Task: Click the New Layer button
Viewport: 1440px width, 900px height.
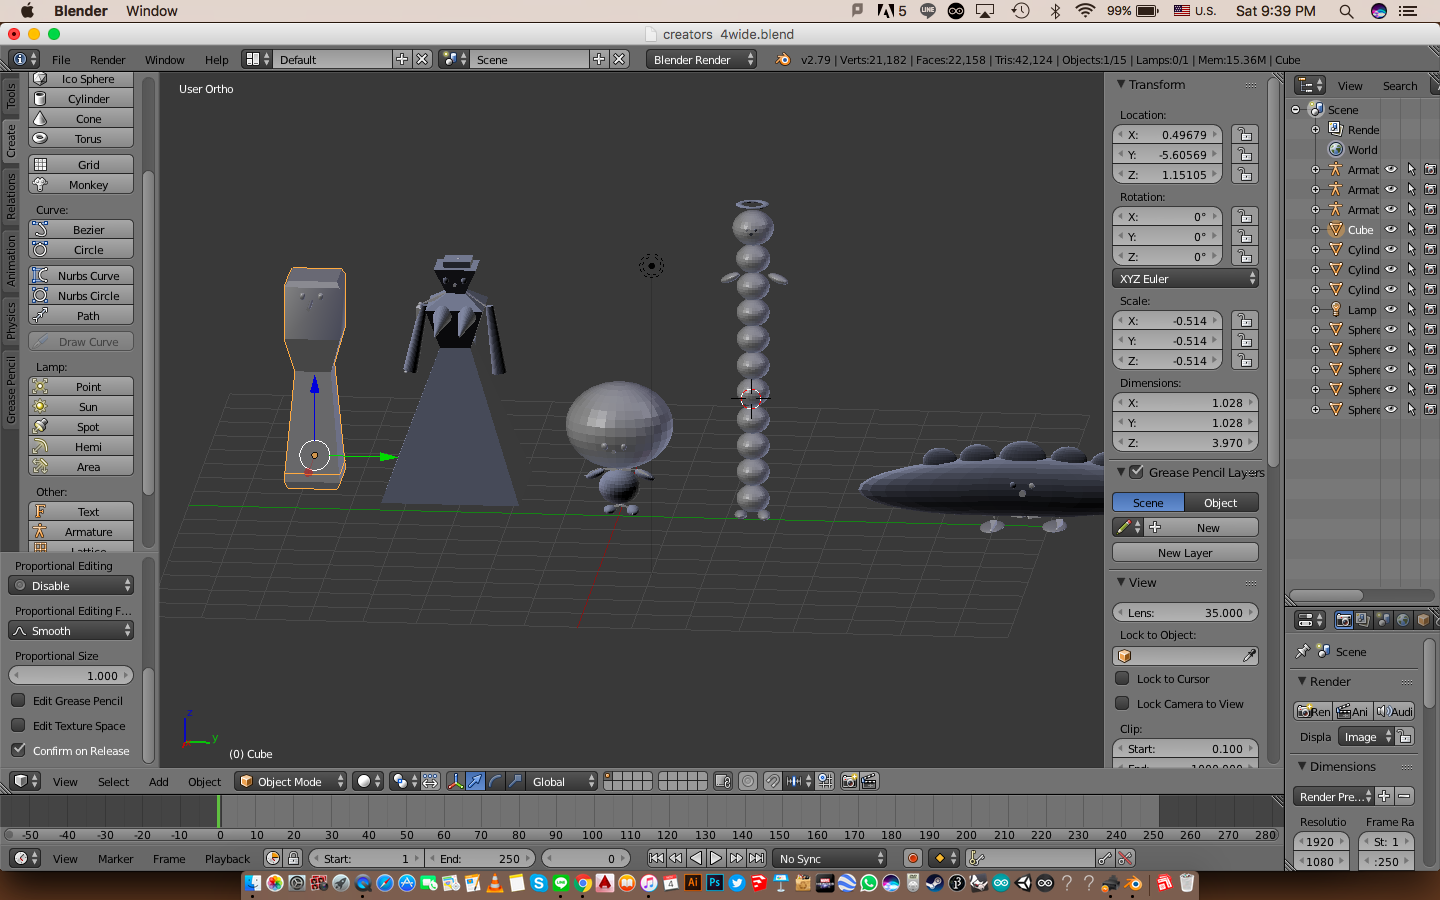Action: [x=1185, y=553]
